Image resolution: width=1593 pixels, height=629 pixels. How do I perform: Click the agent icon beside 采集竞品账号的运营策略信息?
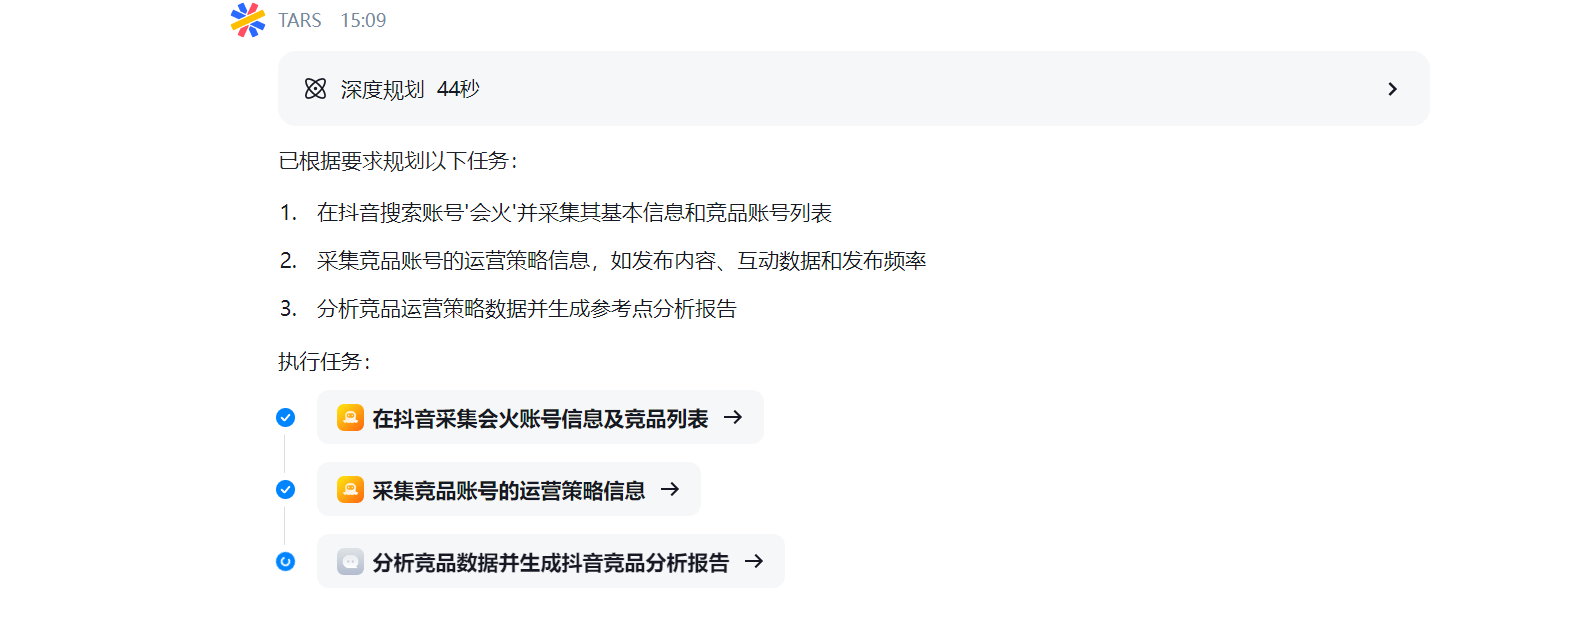pyautogui.click(x=350, y=489)
